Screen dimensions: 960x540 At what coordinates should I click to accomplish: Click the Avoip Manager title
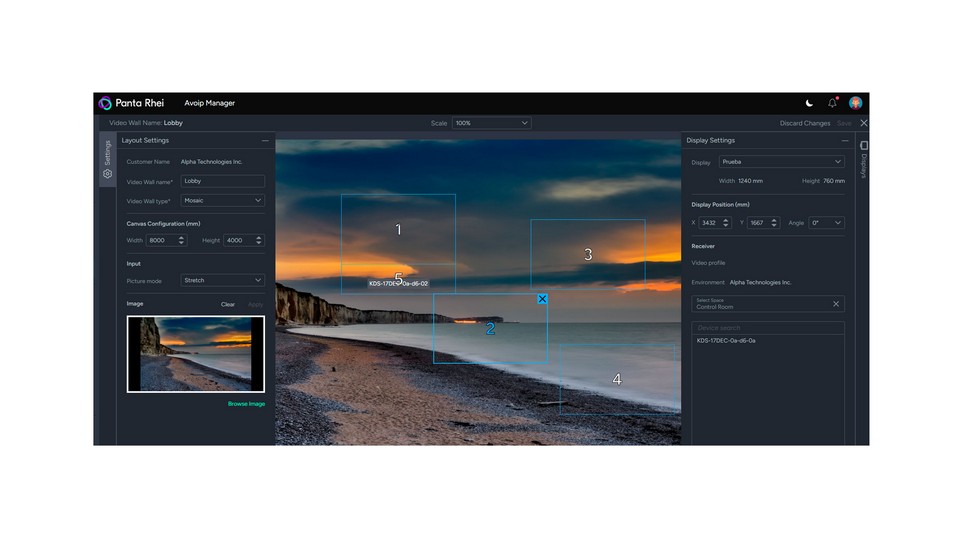pos(209,103)
